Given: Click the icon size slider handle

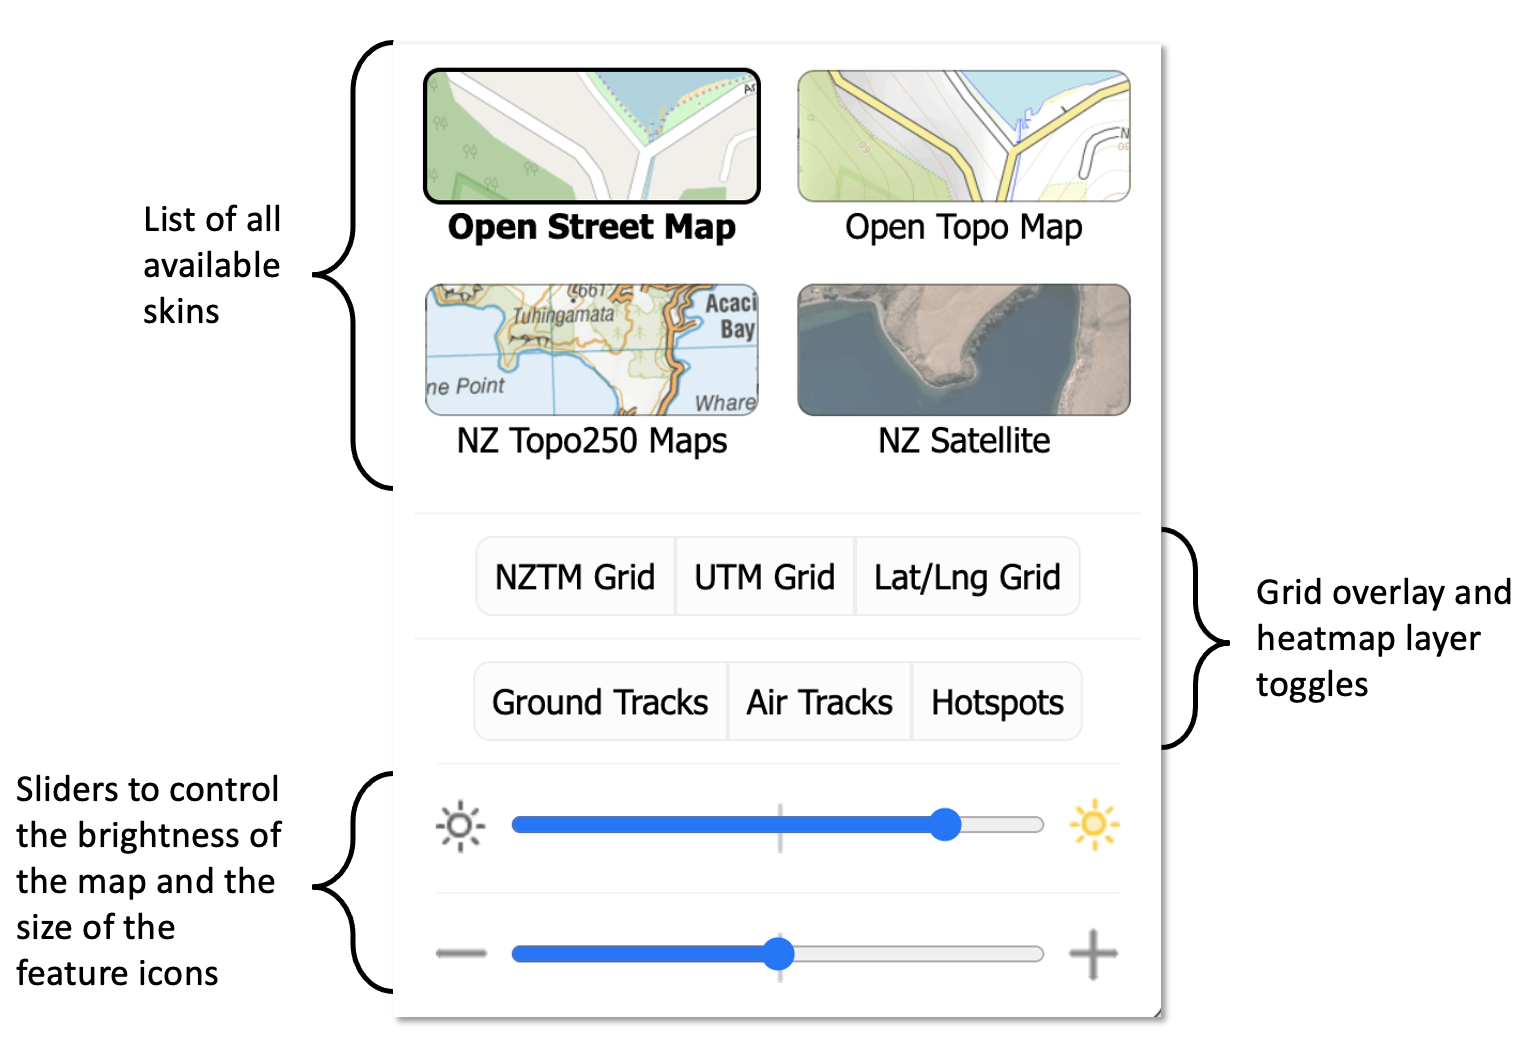Looking at the screenshot, I should coord(780,953).
